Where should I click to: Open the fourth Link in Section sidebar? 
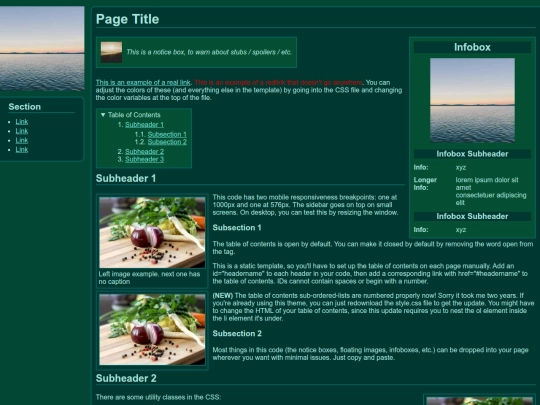coord(22,149)
